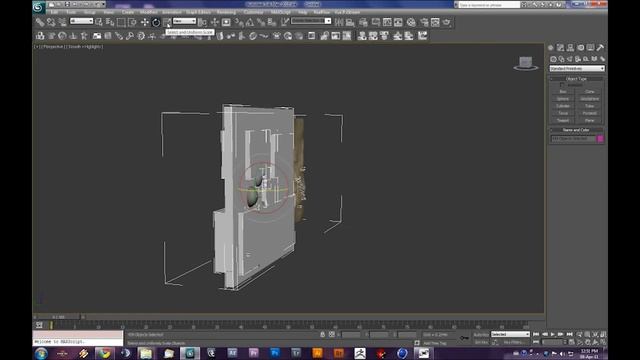Viewport: 640px width, 360px height.
Task: Activate the Select and Manipulate tool
Action: point(215,22)
